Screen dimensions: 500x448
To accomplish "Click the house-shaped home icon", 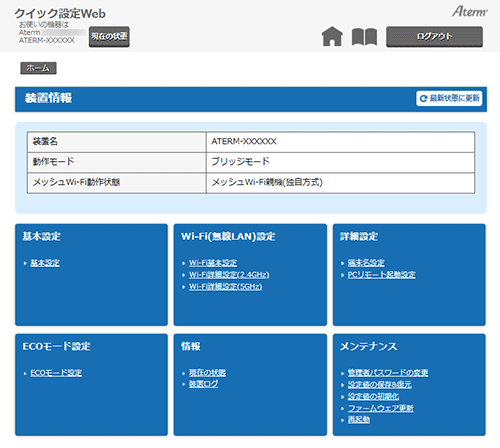I will [x=332, y=36].
